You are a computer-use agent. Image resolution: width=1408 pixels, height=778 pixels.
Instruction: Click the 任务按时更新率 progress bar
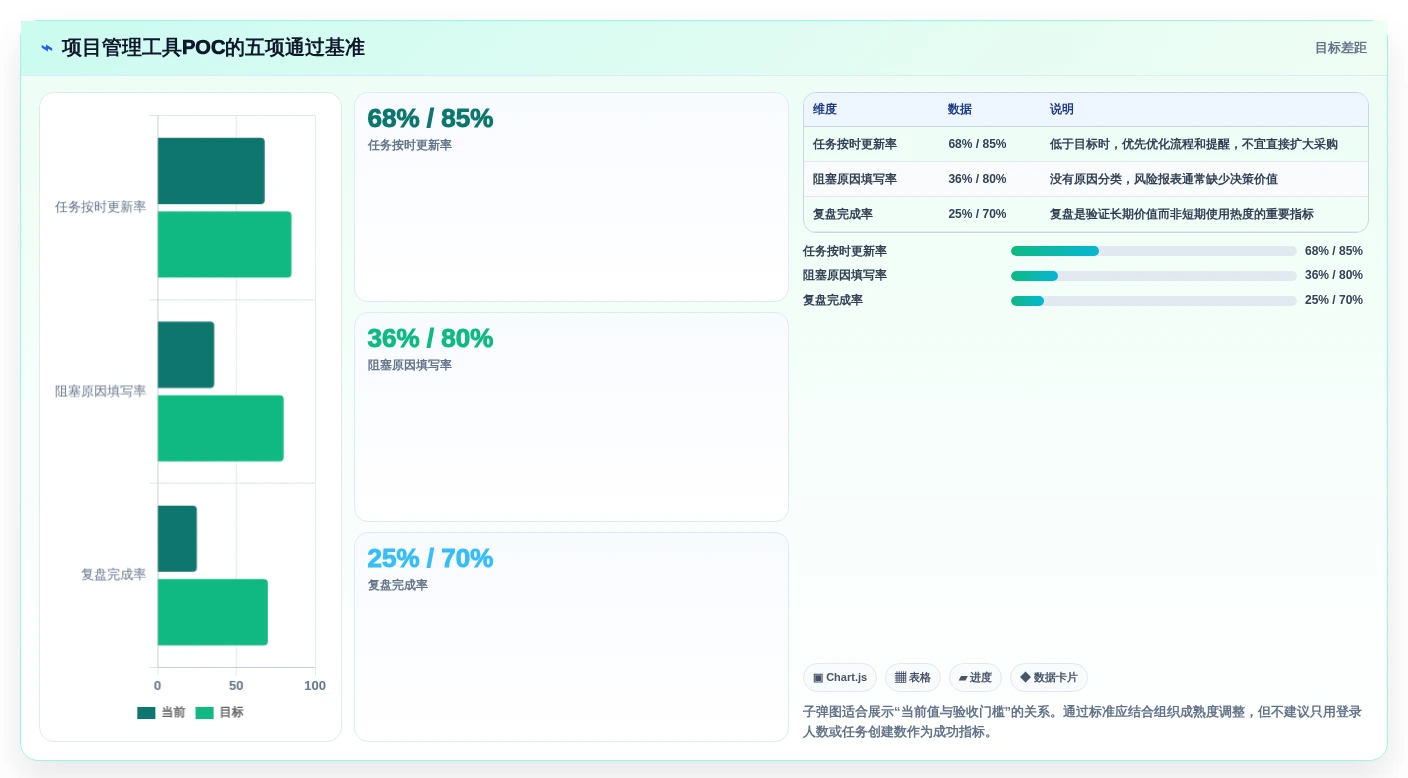1154,251
